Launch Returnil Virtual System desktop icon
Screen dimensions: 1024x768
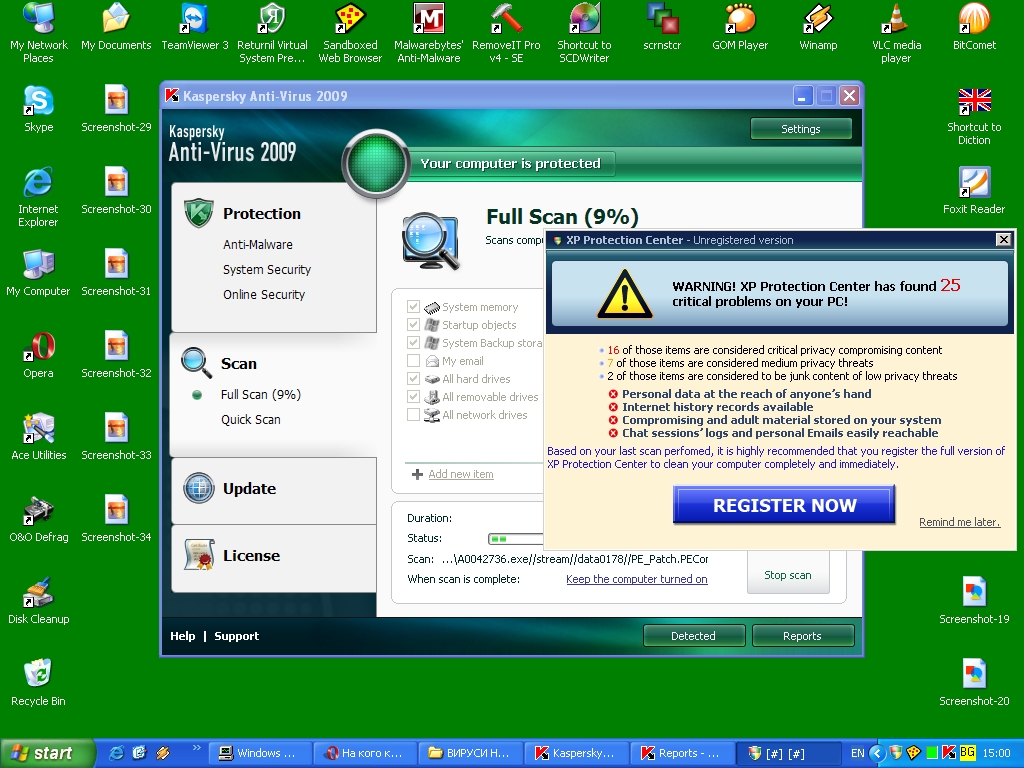coord(272,32)
